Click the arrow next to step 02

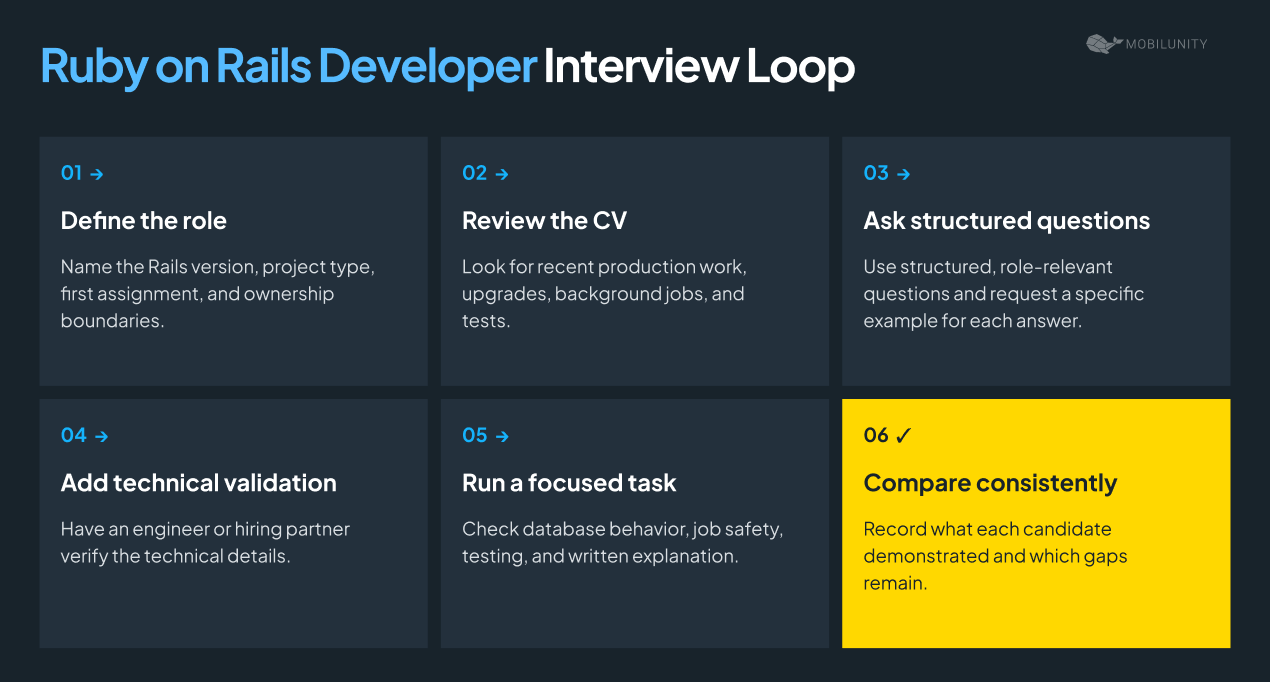pos(502,174)
